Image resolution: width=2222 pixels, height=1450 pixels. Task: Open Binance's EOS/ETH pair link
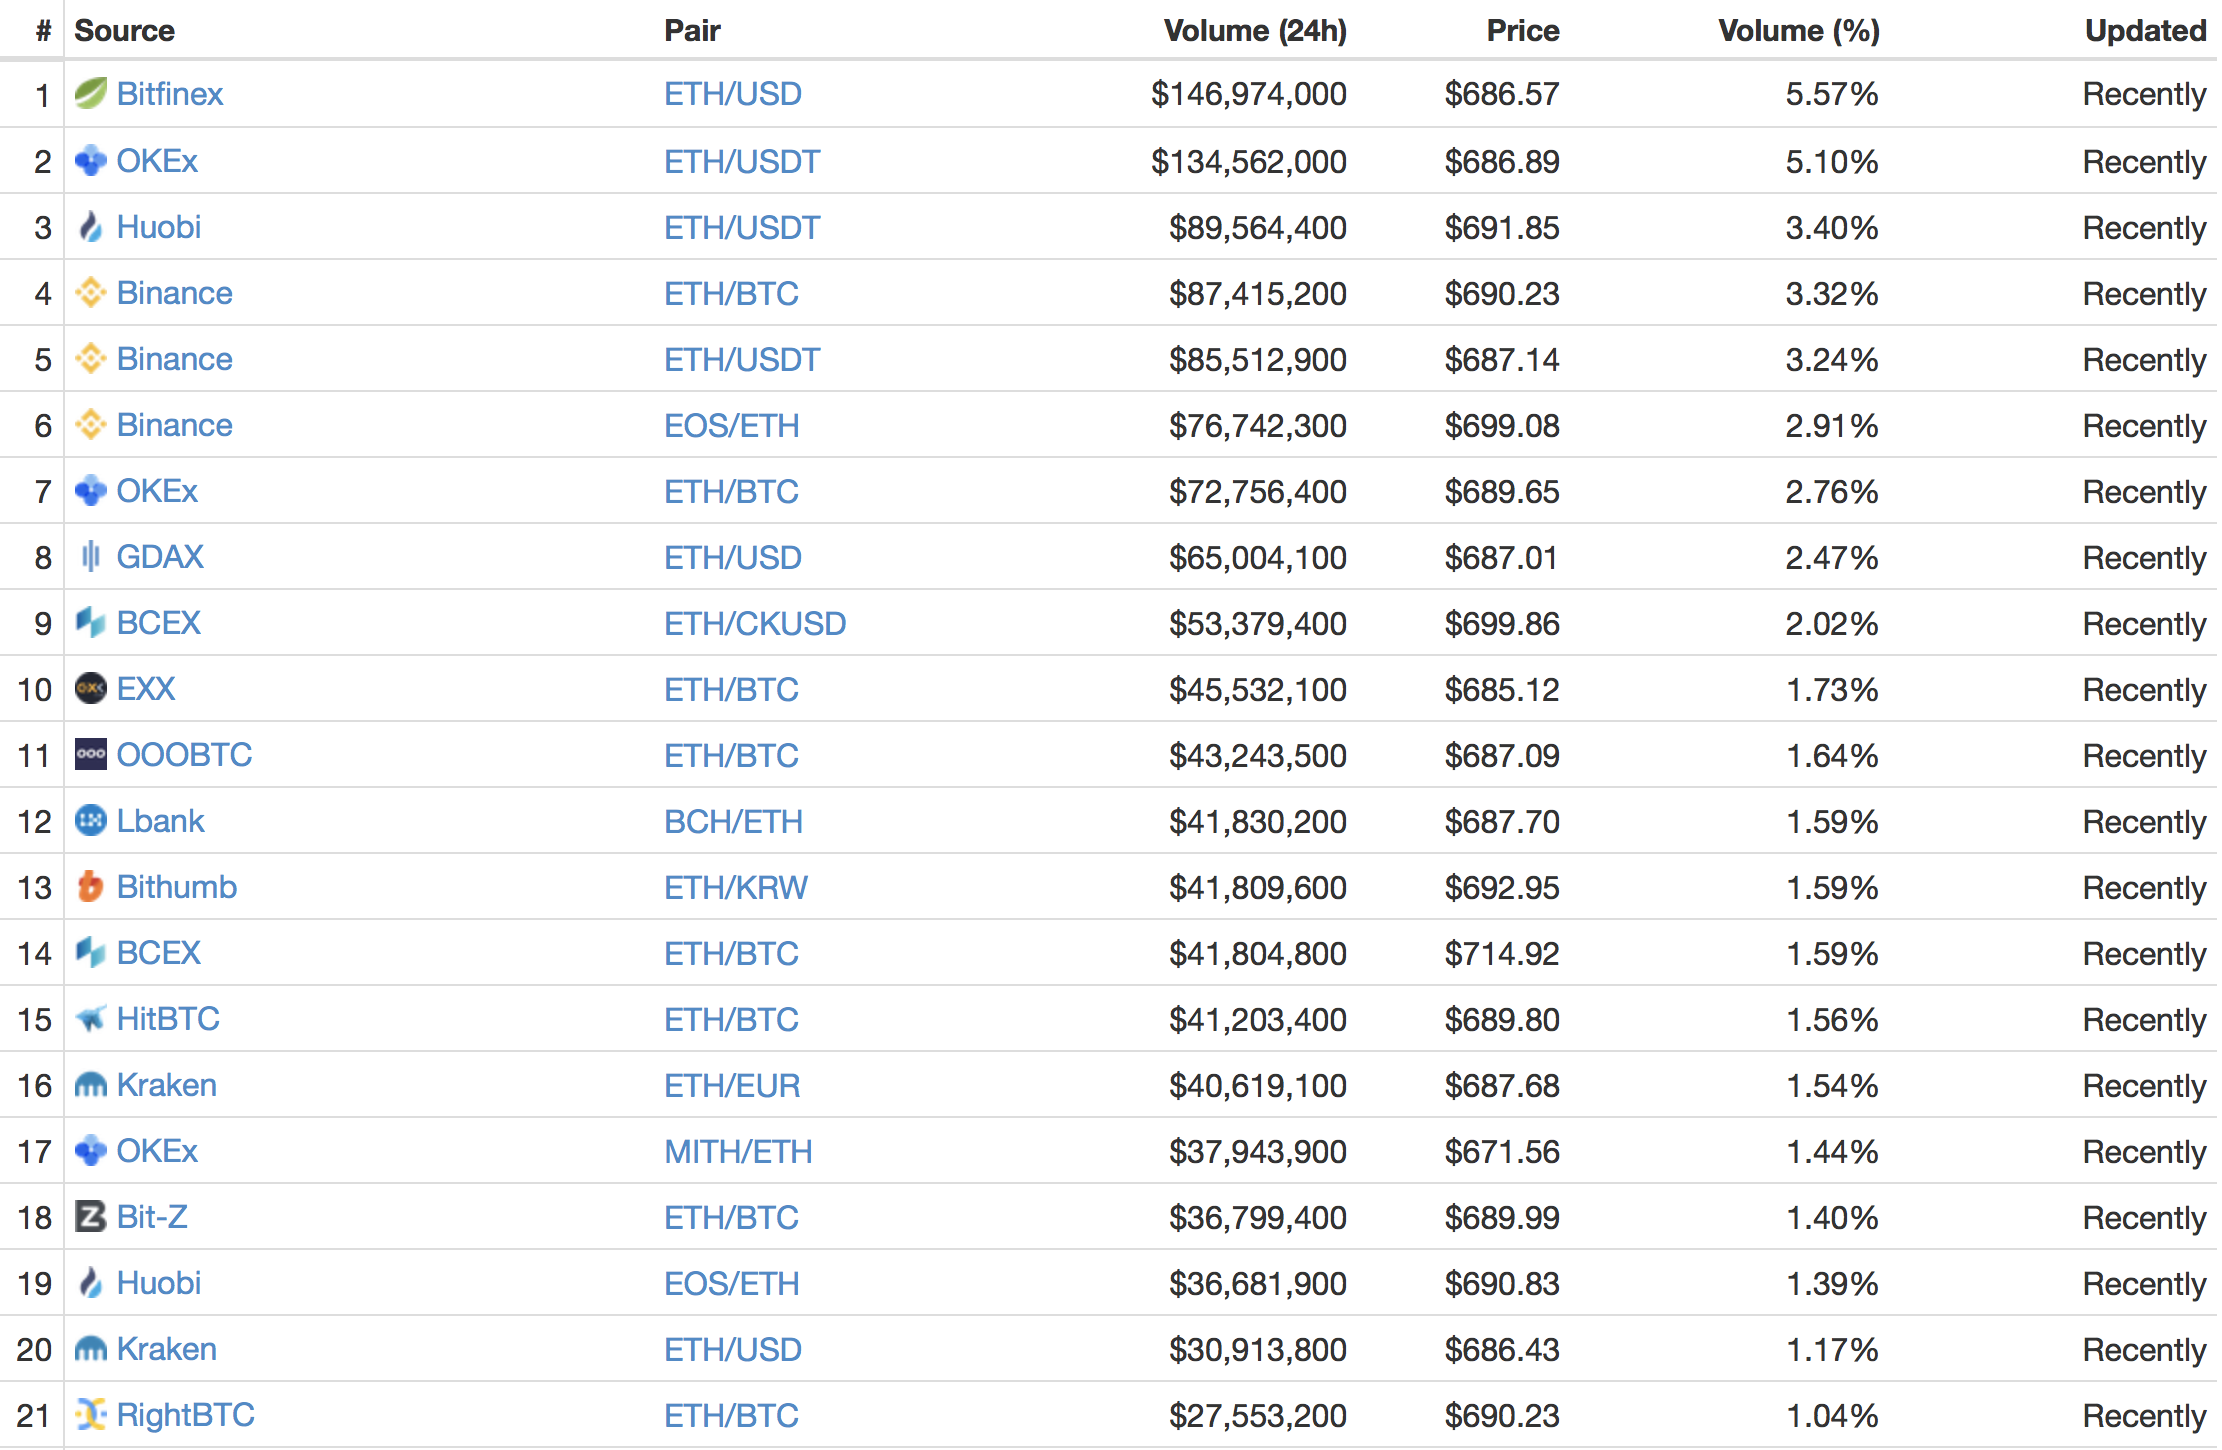click(x=732, y=425)
